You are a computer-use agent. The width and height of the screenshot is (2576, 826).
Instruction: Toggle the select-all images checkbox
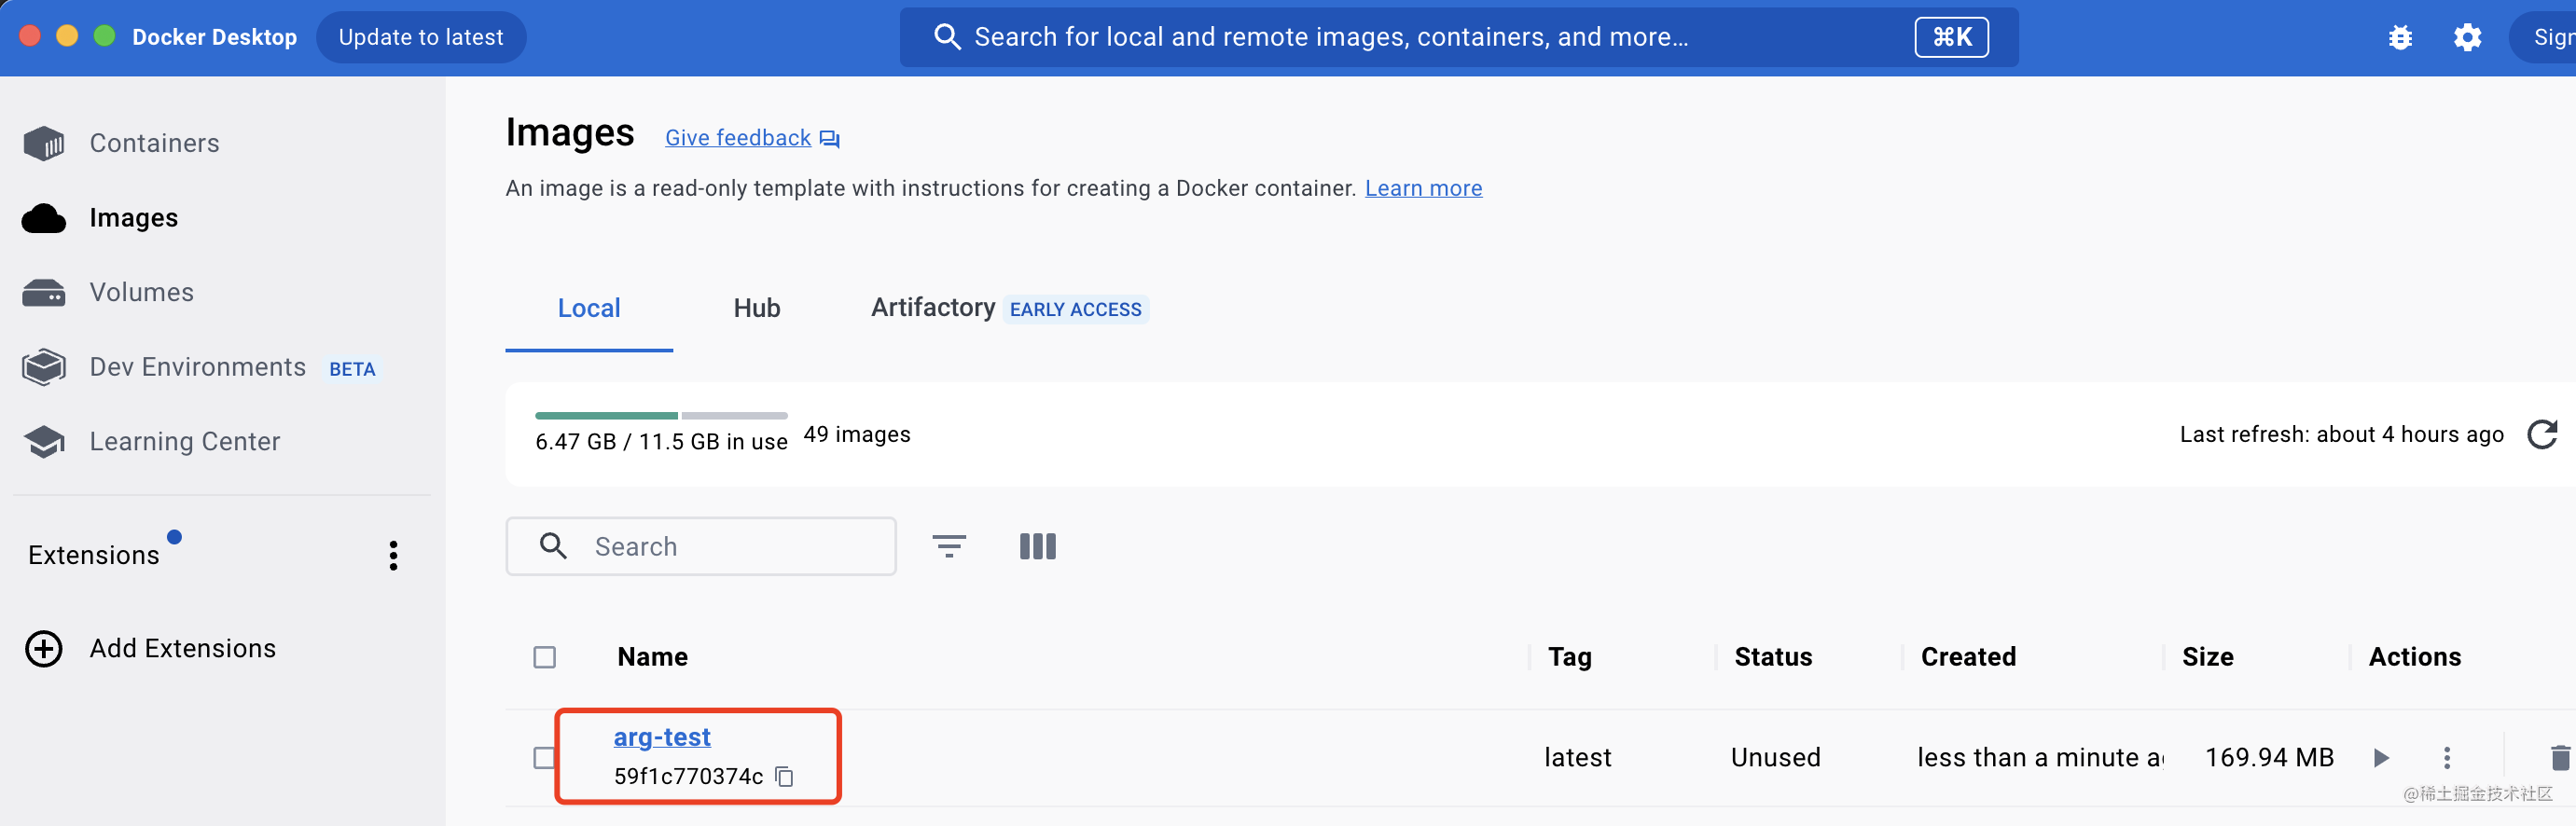(544, 657)
